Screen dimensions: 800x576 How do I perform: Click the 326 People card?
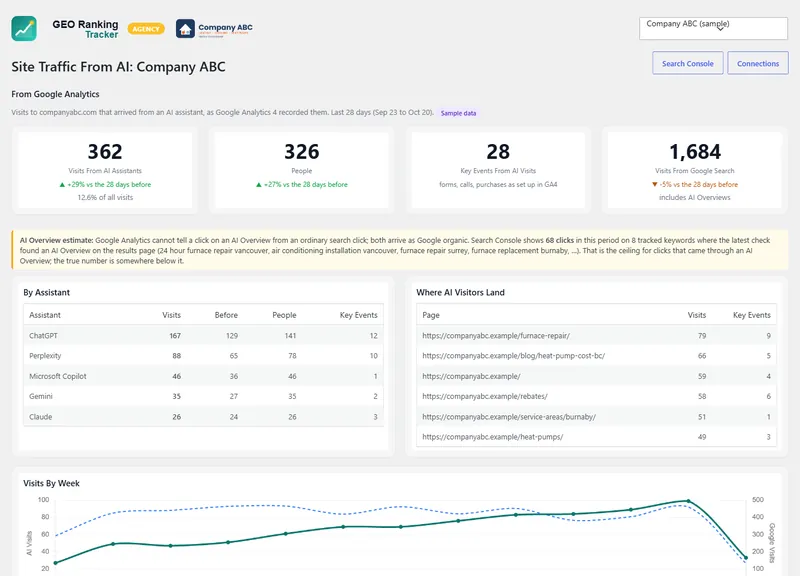302,170
